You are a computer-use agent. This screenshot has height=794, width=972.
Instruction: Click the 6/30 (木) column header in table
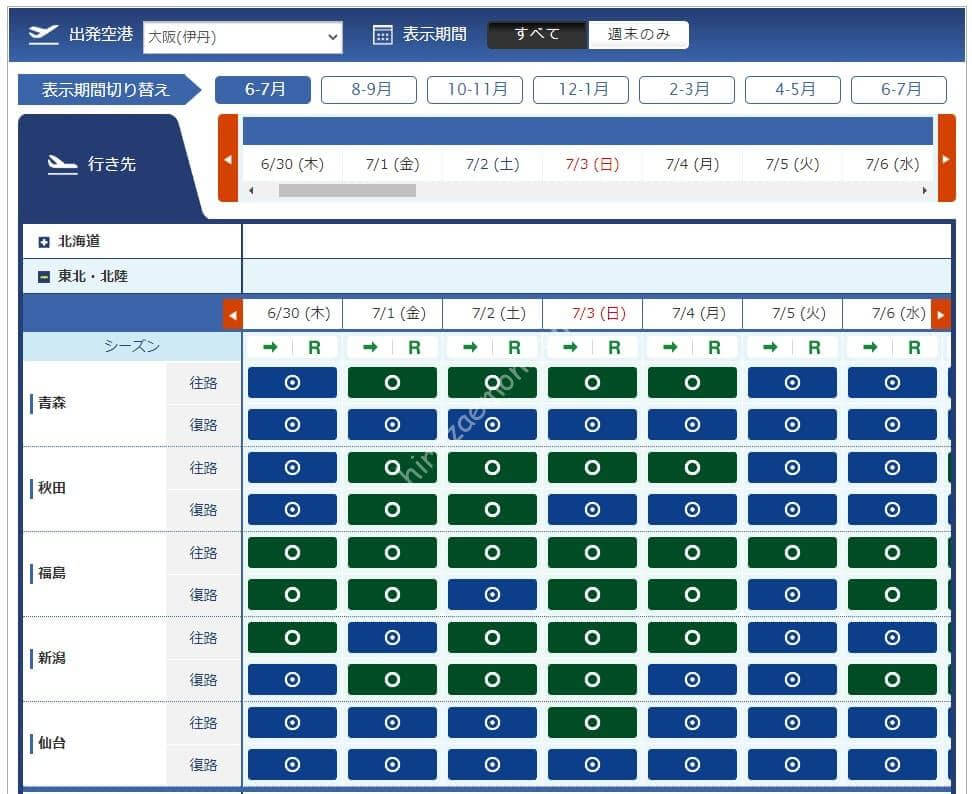(x=298, y=314)
